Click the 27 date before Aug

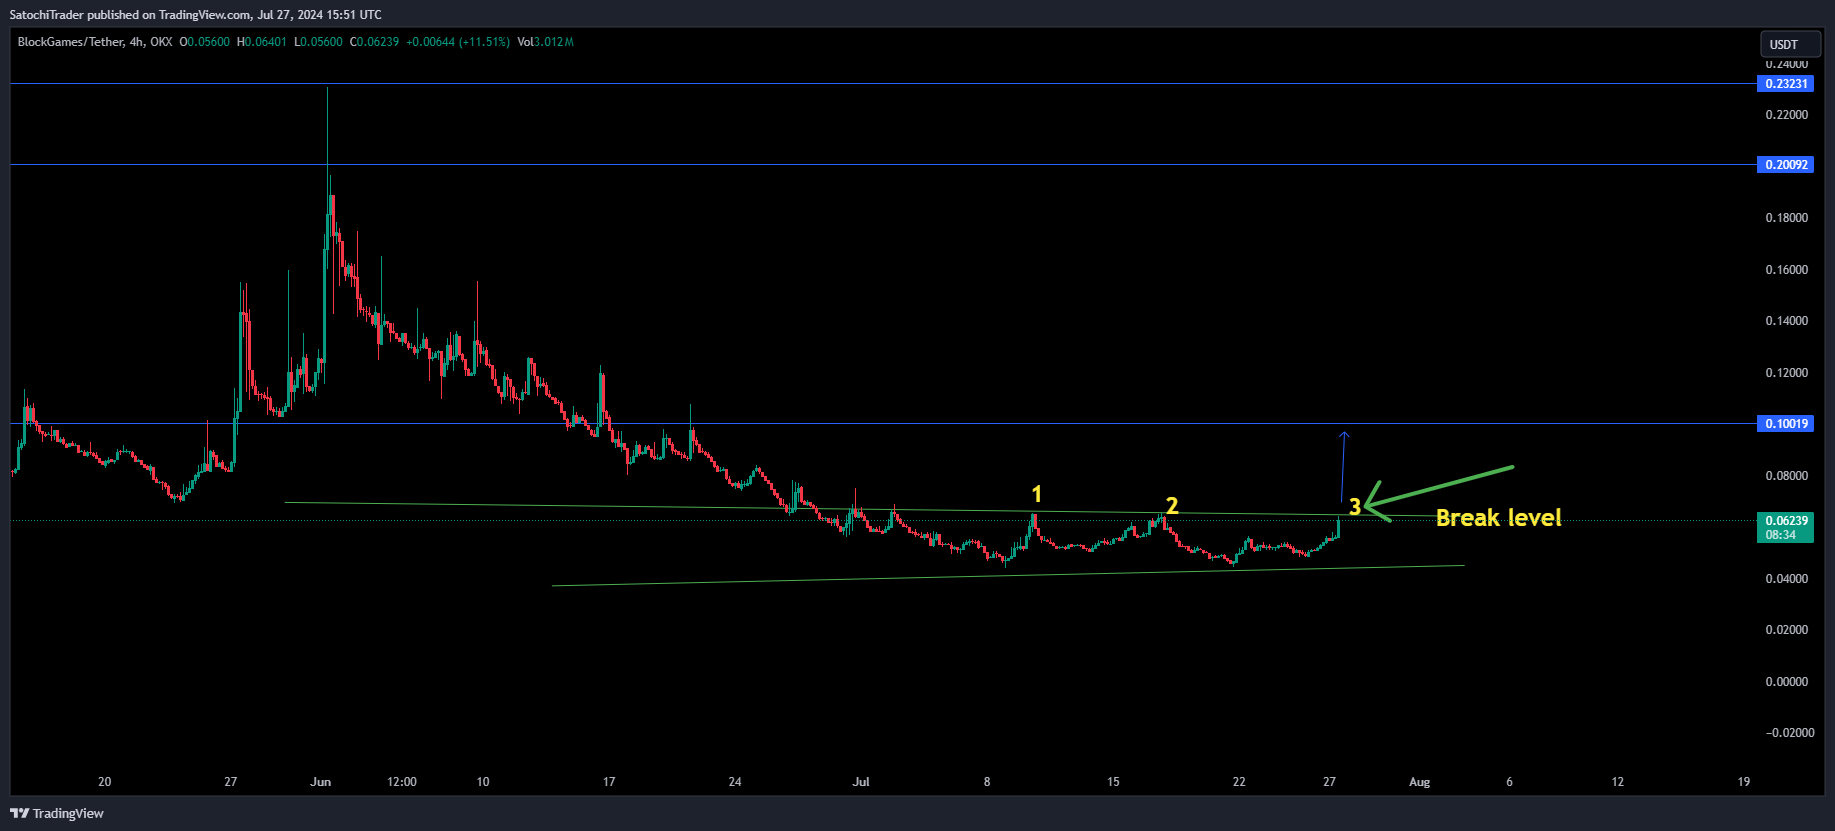pos(1329,782)
